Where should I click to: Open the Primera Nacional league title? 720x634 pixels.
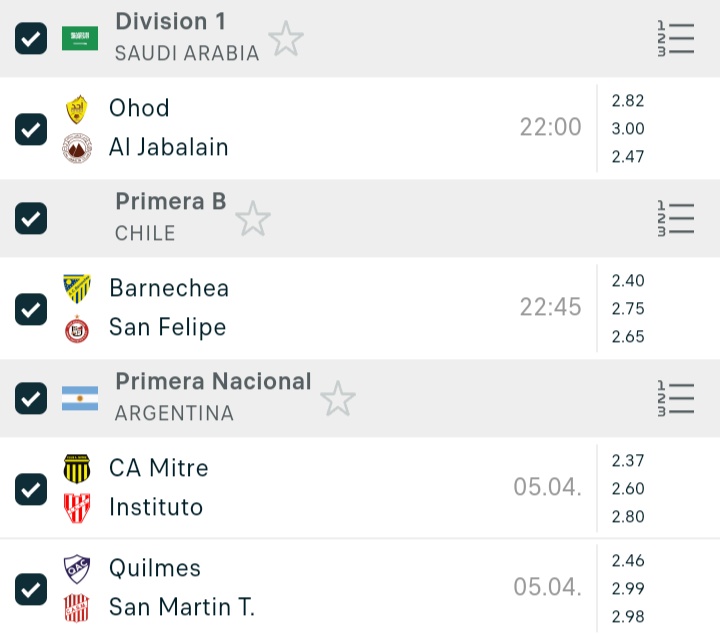(213, 382)
